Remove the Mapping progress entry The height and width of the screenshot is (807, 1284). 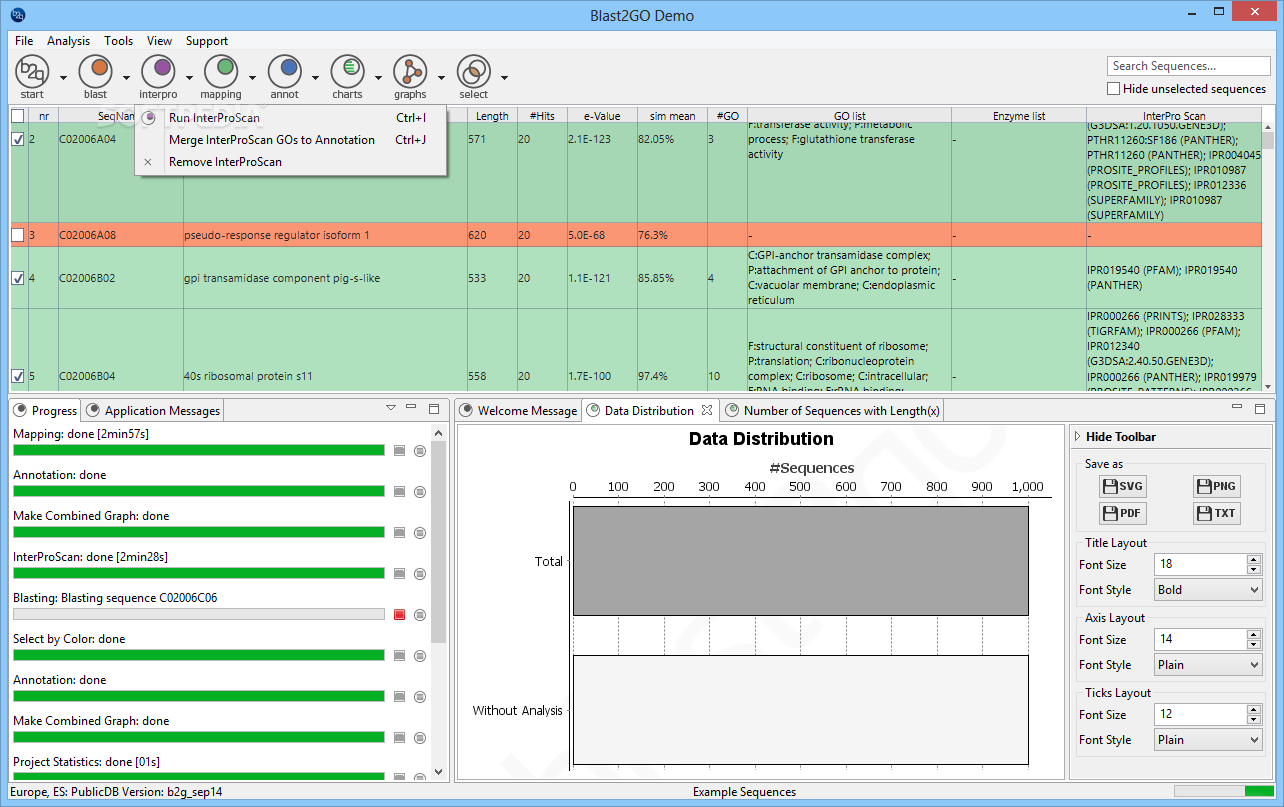(420, 450)
